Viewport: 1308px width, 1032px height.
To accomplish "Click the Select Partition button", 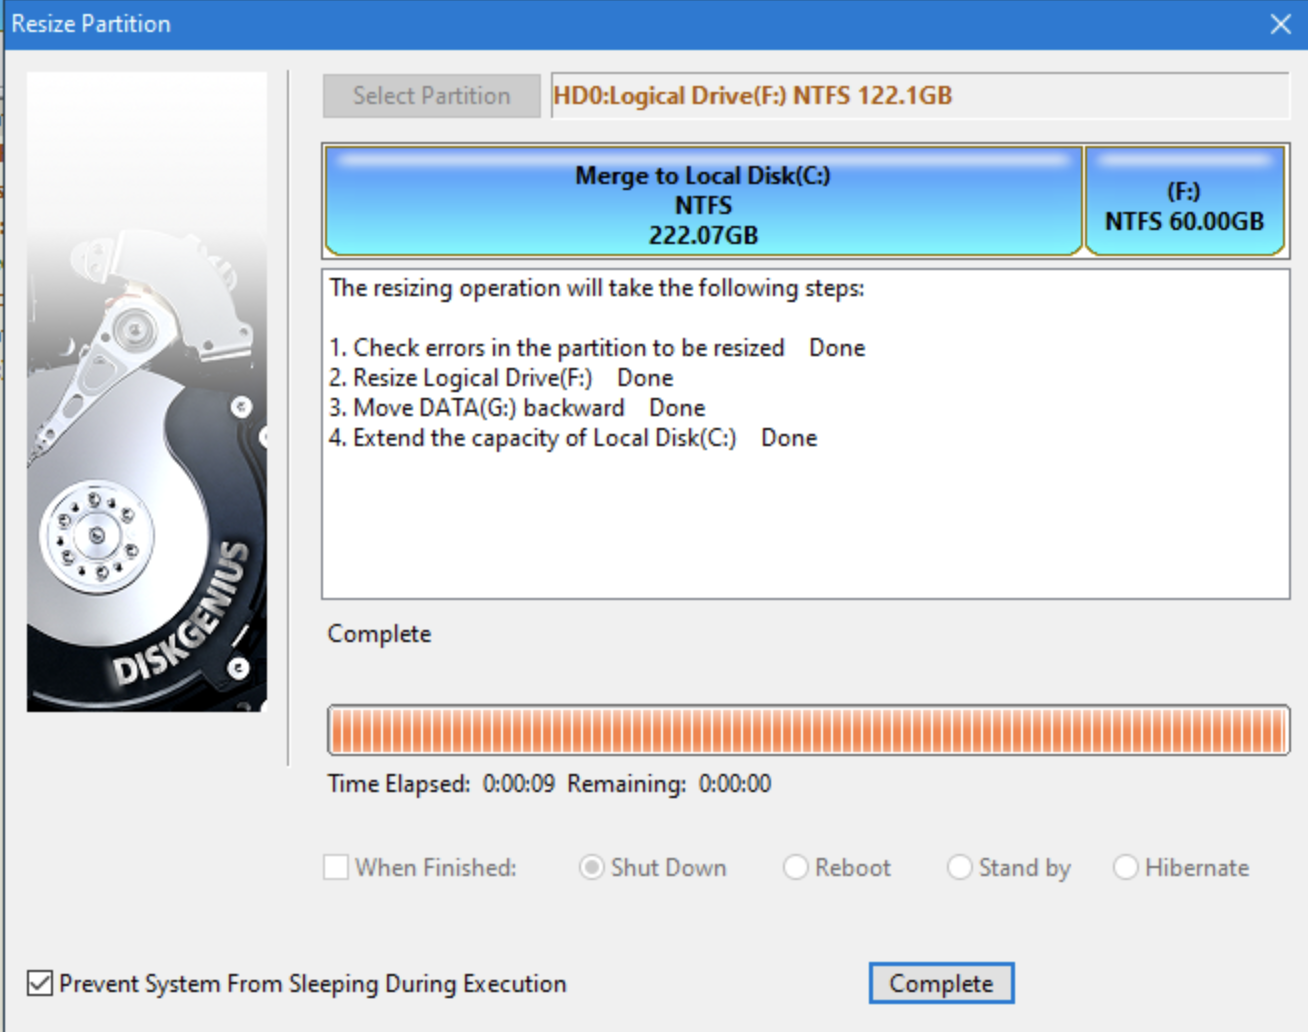I will pyautogui.click(x=430, y=95).
